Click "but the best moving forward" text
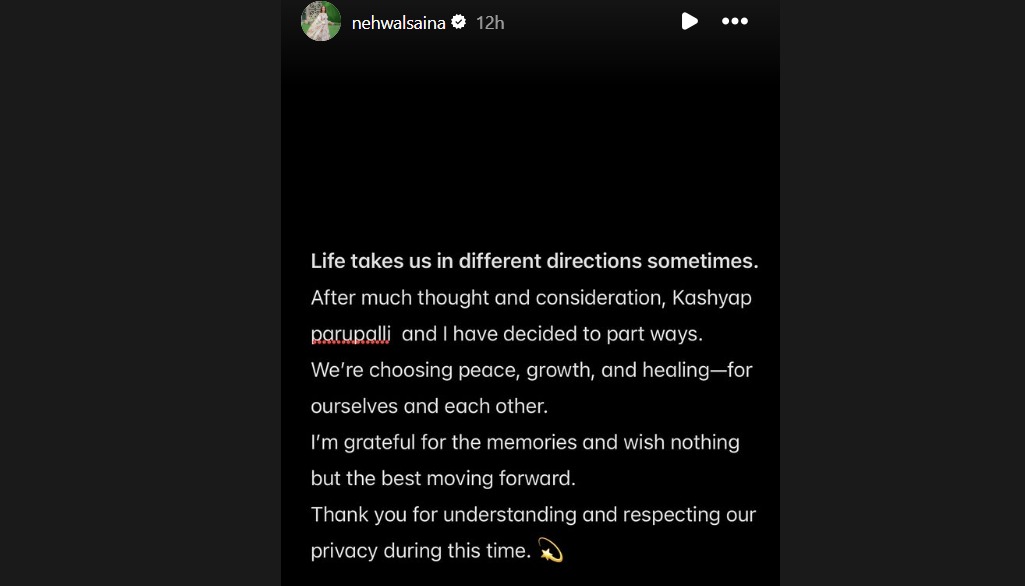 tap(443, 478)
